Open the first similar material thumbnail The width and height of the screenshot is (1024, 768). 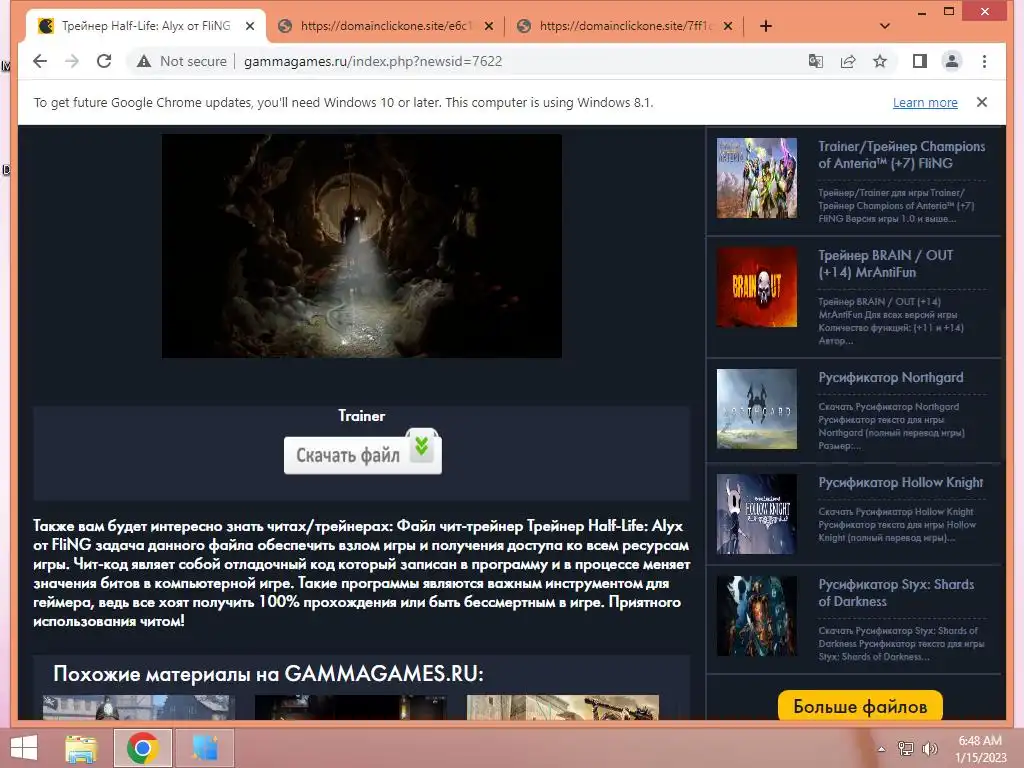138,707
